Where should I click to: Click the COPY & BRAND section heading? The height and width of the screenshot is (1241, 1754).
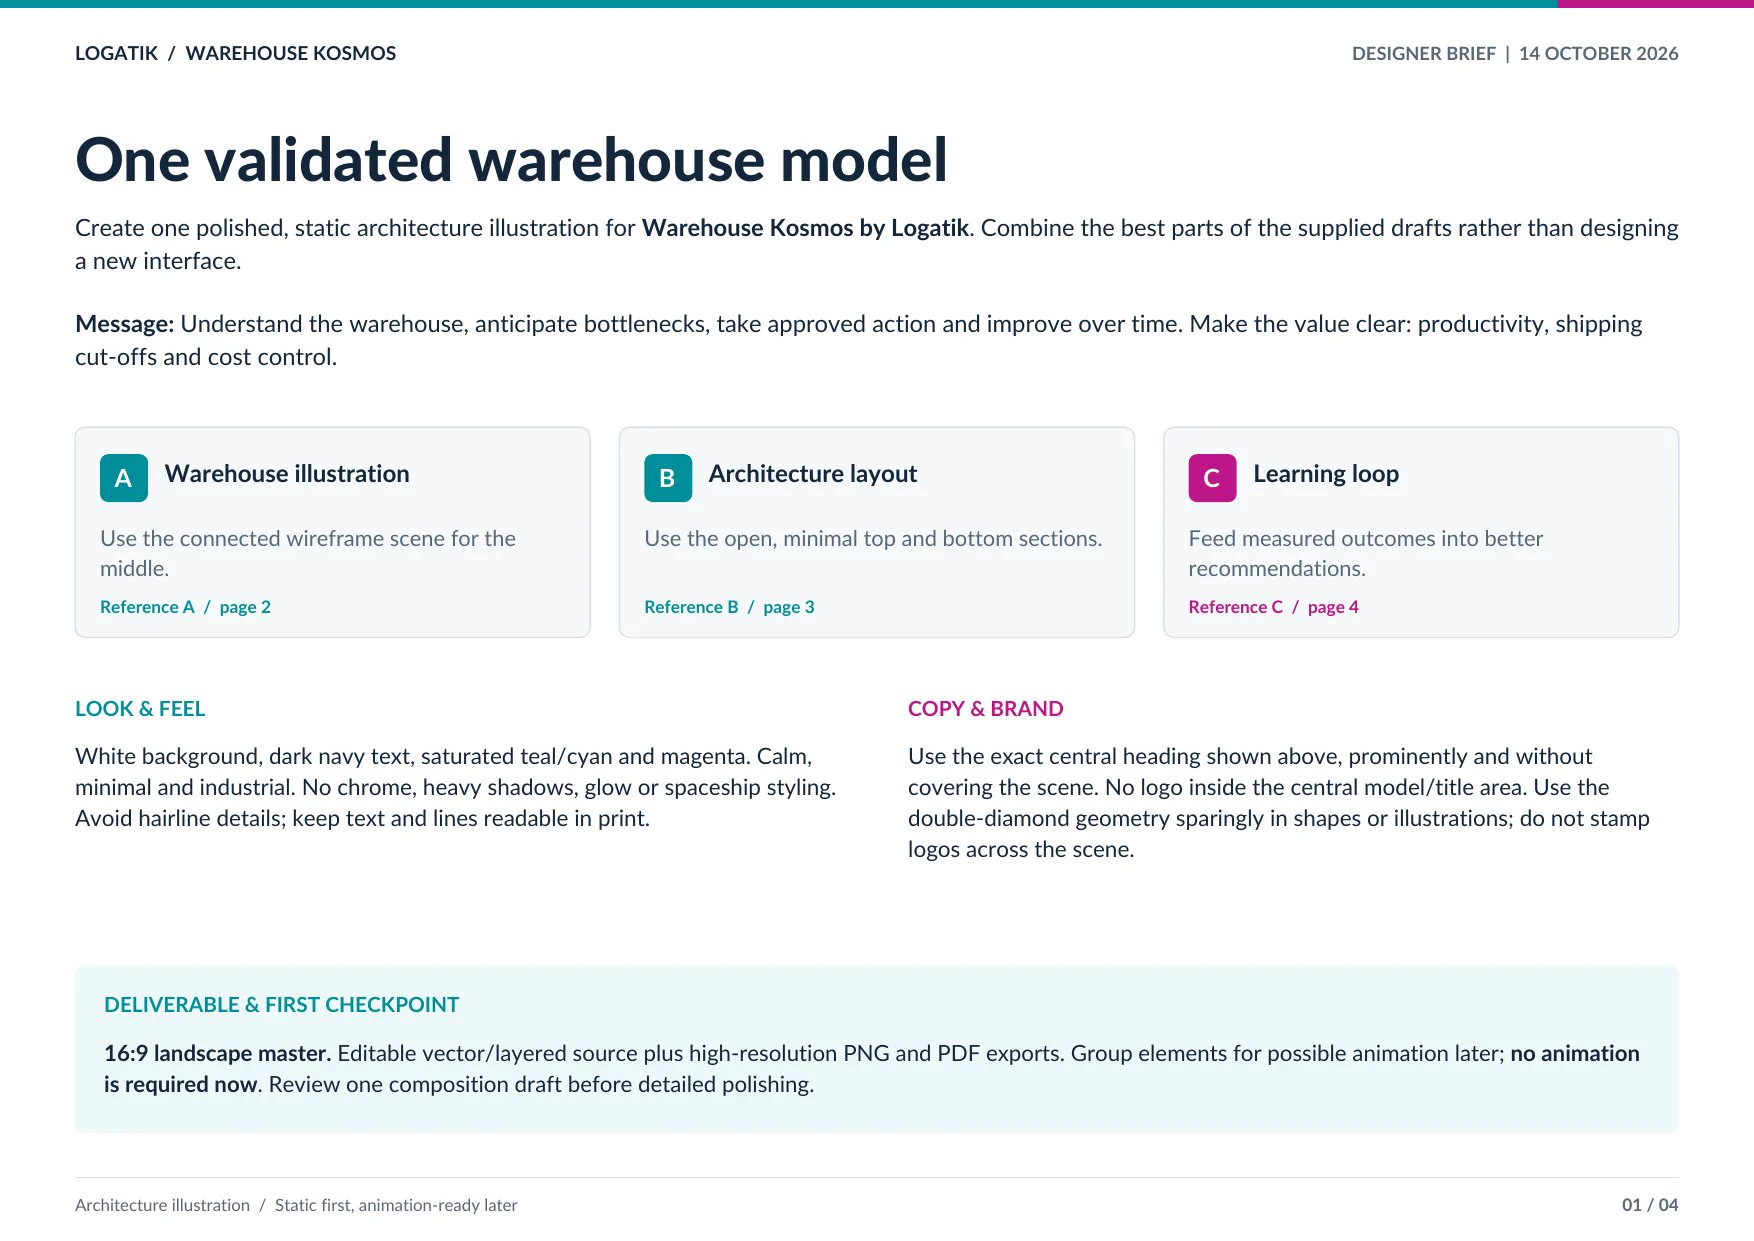(985, 709)
